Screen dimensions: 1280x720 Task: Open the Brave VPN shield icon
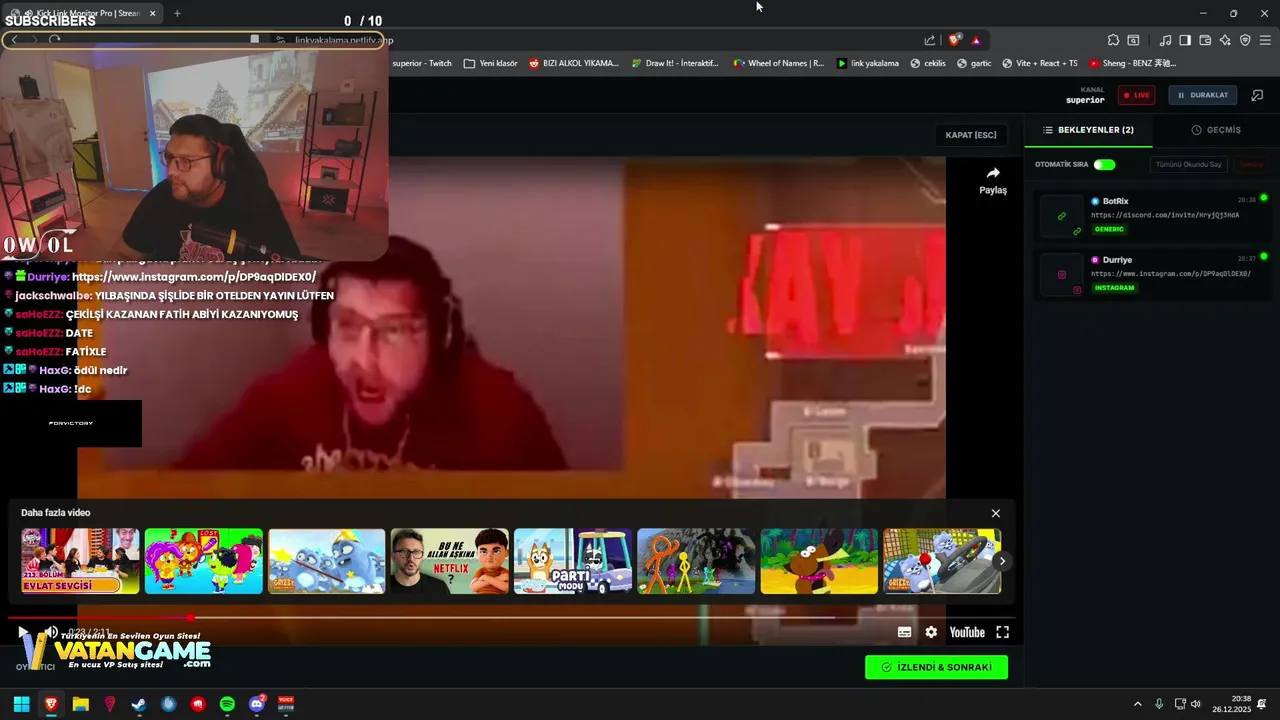click(x=1245, y=40)
